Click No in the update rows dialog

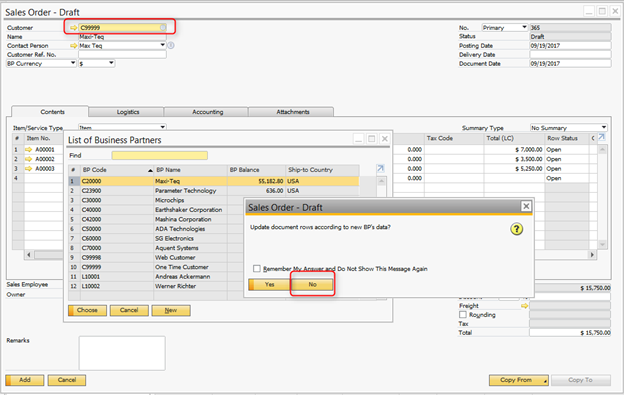[312, 284]
